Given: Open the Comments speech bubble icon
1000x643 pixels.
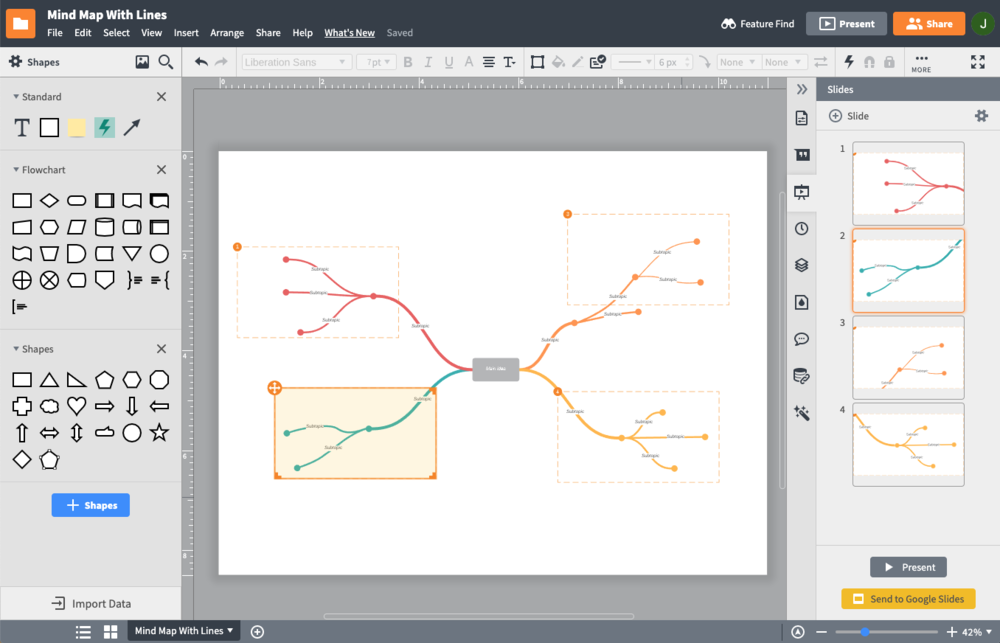Looking at the screenshot, I should [x=801, y=339].
